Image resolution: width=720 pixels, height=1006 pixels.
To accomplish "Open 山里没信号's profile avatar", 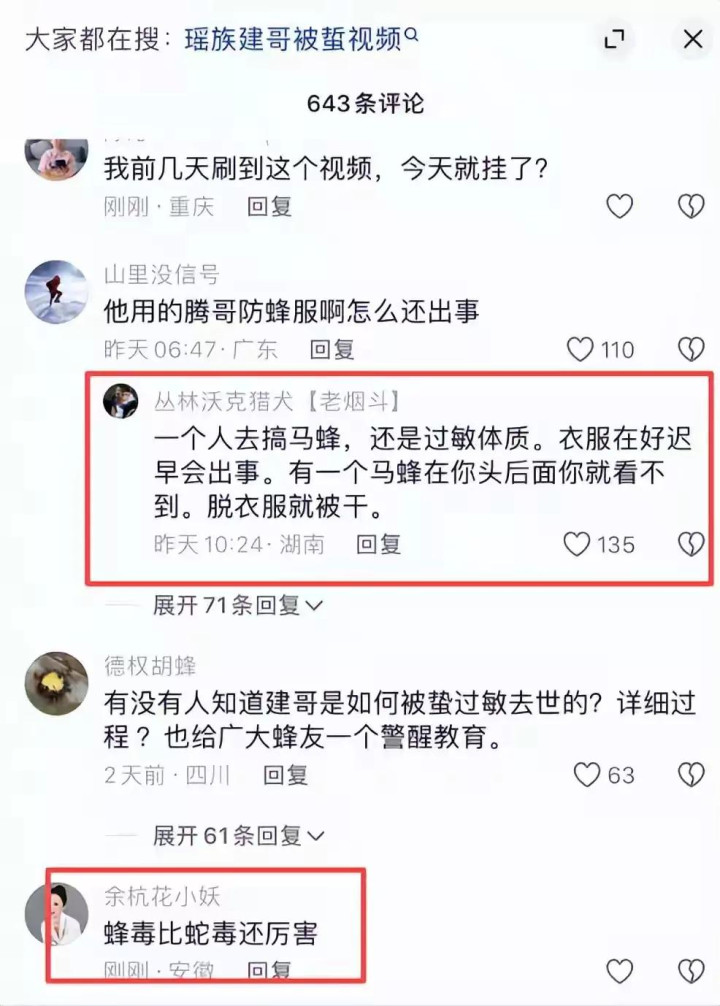I will coord(56,292).
